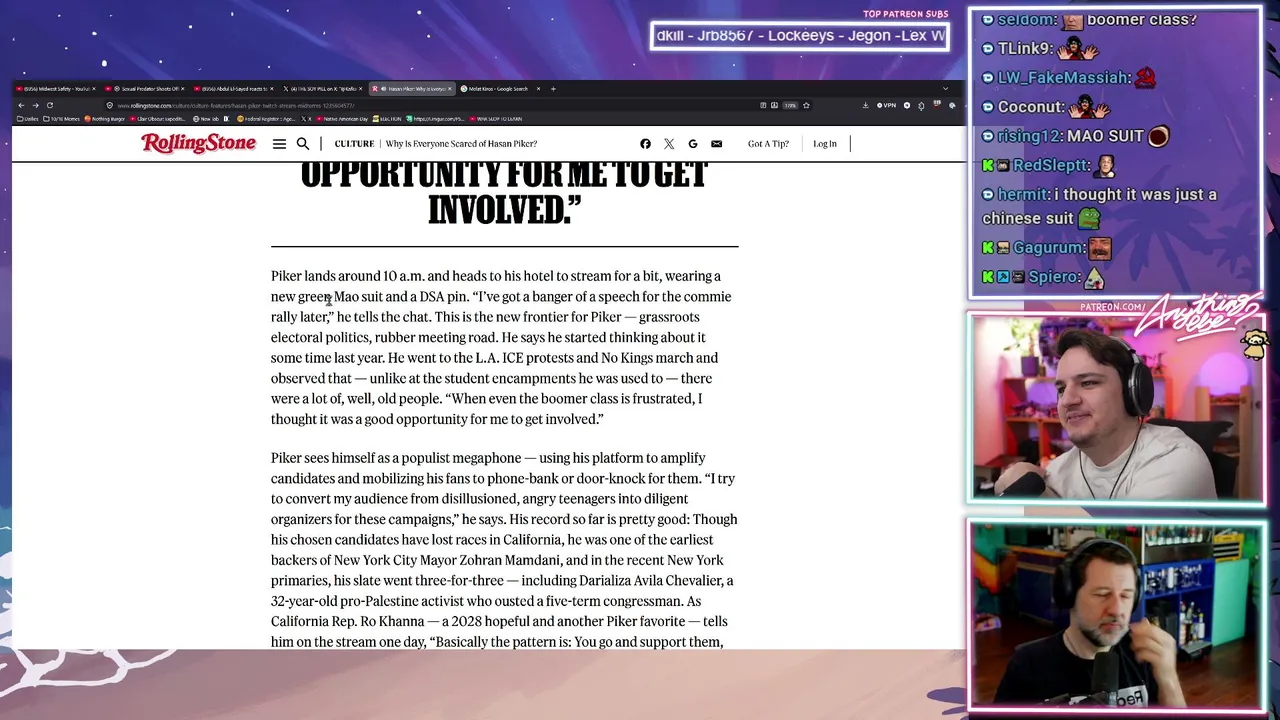The width and height of the screenshot is (1280, 720).
Task: Share the article on X
Action: (x=669, y=144)
